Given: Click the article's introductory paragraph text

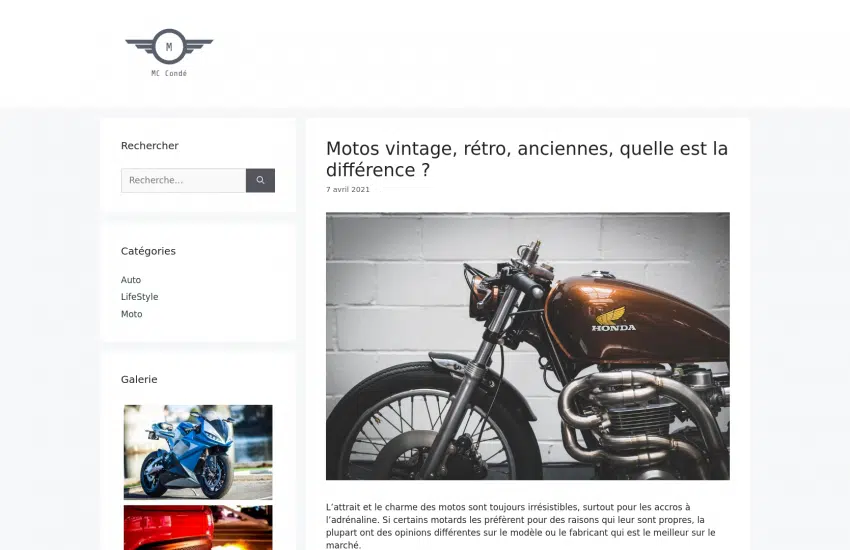Looking at the screenshot, I should [520, 526].
